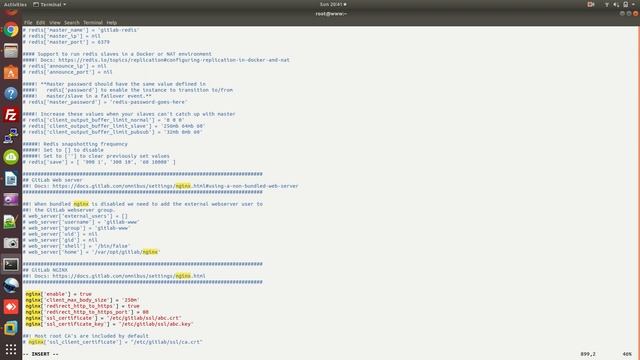Open the green cloud download dock icon
This screenshot has width=640, height=360.
[11, 157]
